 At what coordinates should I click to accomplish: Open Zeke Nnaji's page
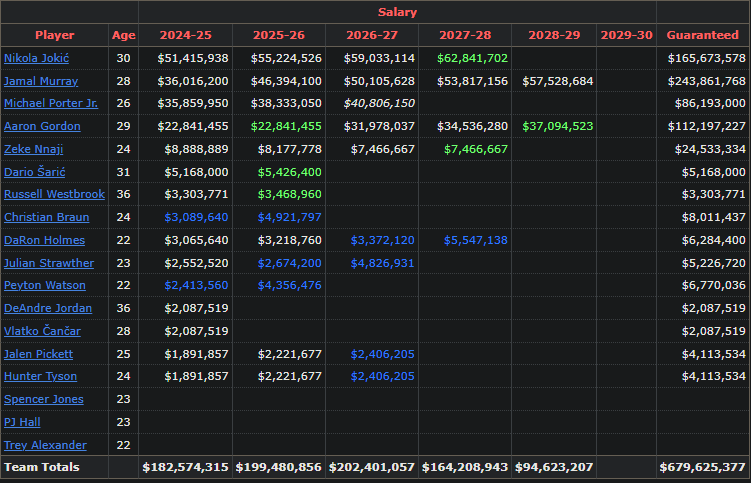point(34,149)
